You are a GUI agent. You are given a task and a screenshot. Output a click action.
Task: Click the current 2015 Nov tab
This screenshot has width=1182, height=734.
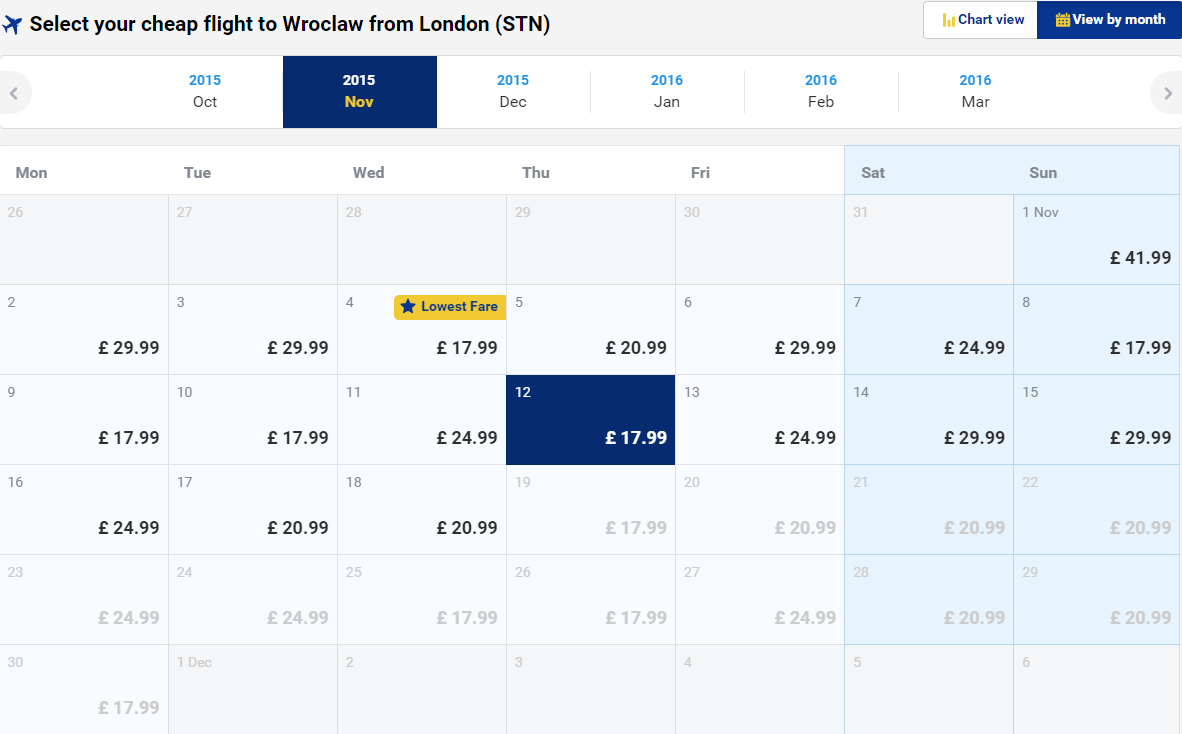pyautogui.click(x=359, y=91)
